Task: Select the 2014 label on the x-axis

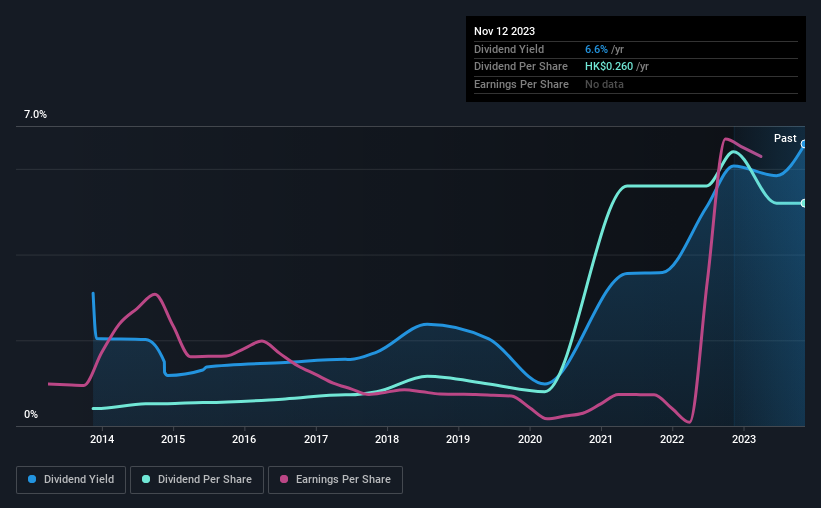Action: point(101,439)
